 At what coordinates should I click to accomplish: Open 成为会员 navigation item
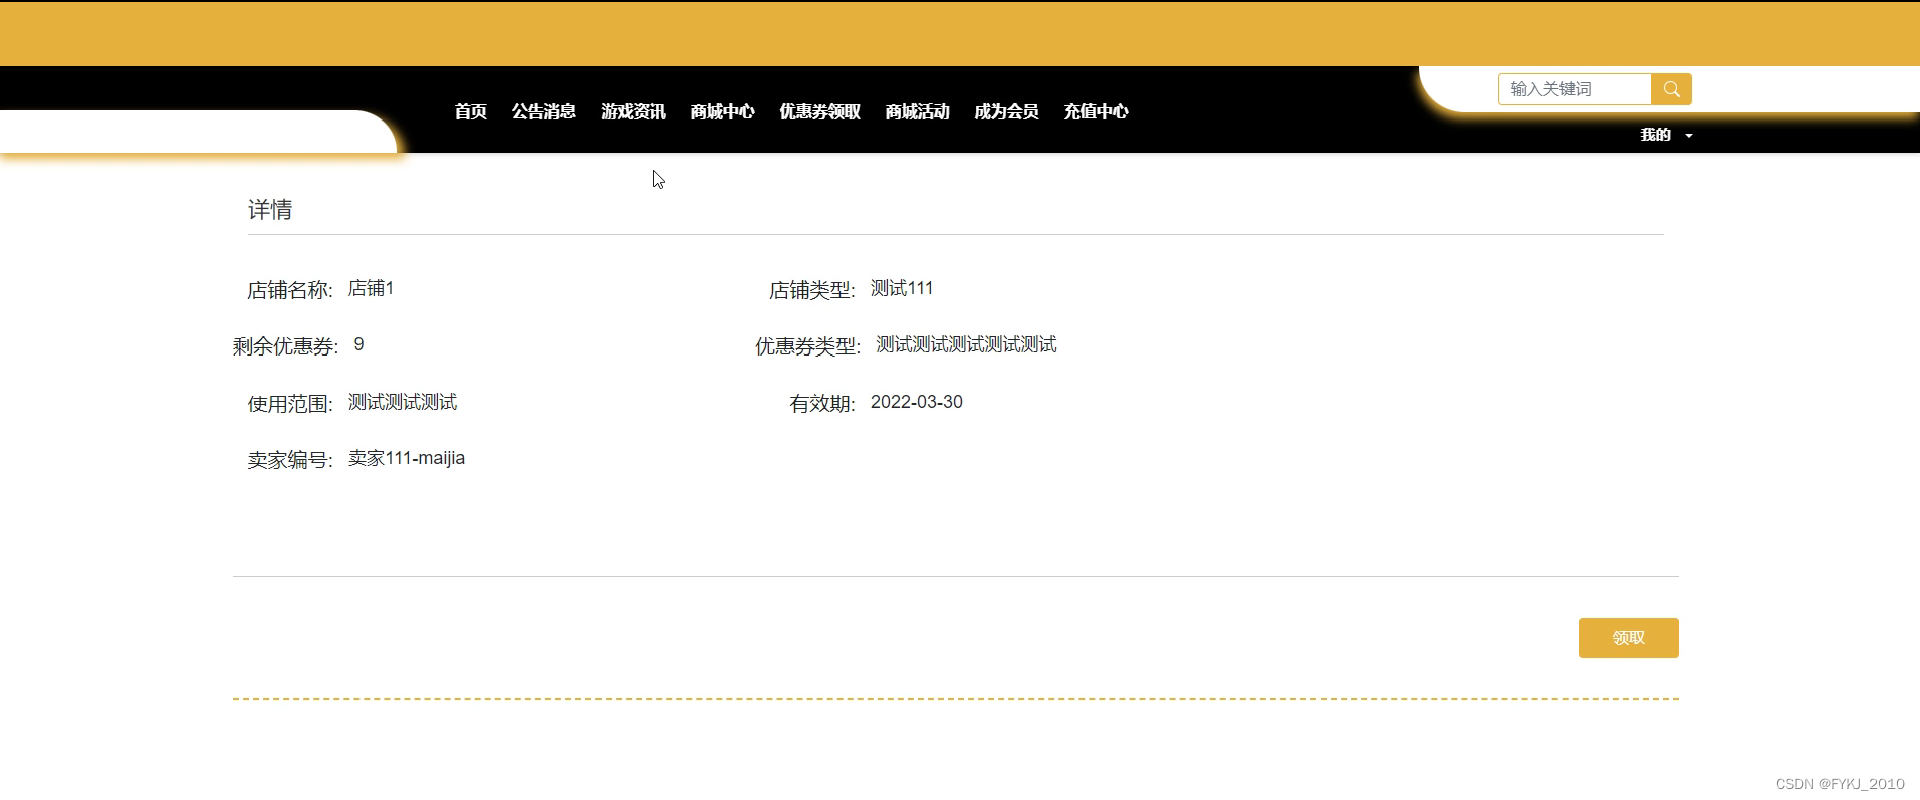pos(1006,111)
